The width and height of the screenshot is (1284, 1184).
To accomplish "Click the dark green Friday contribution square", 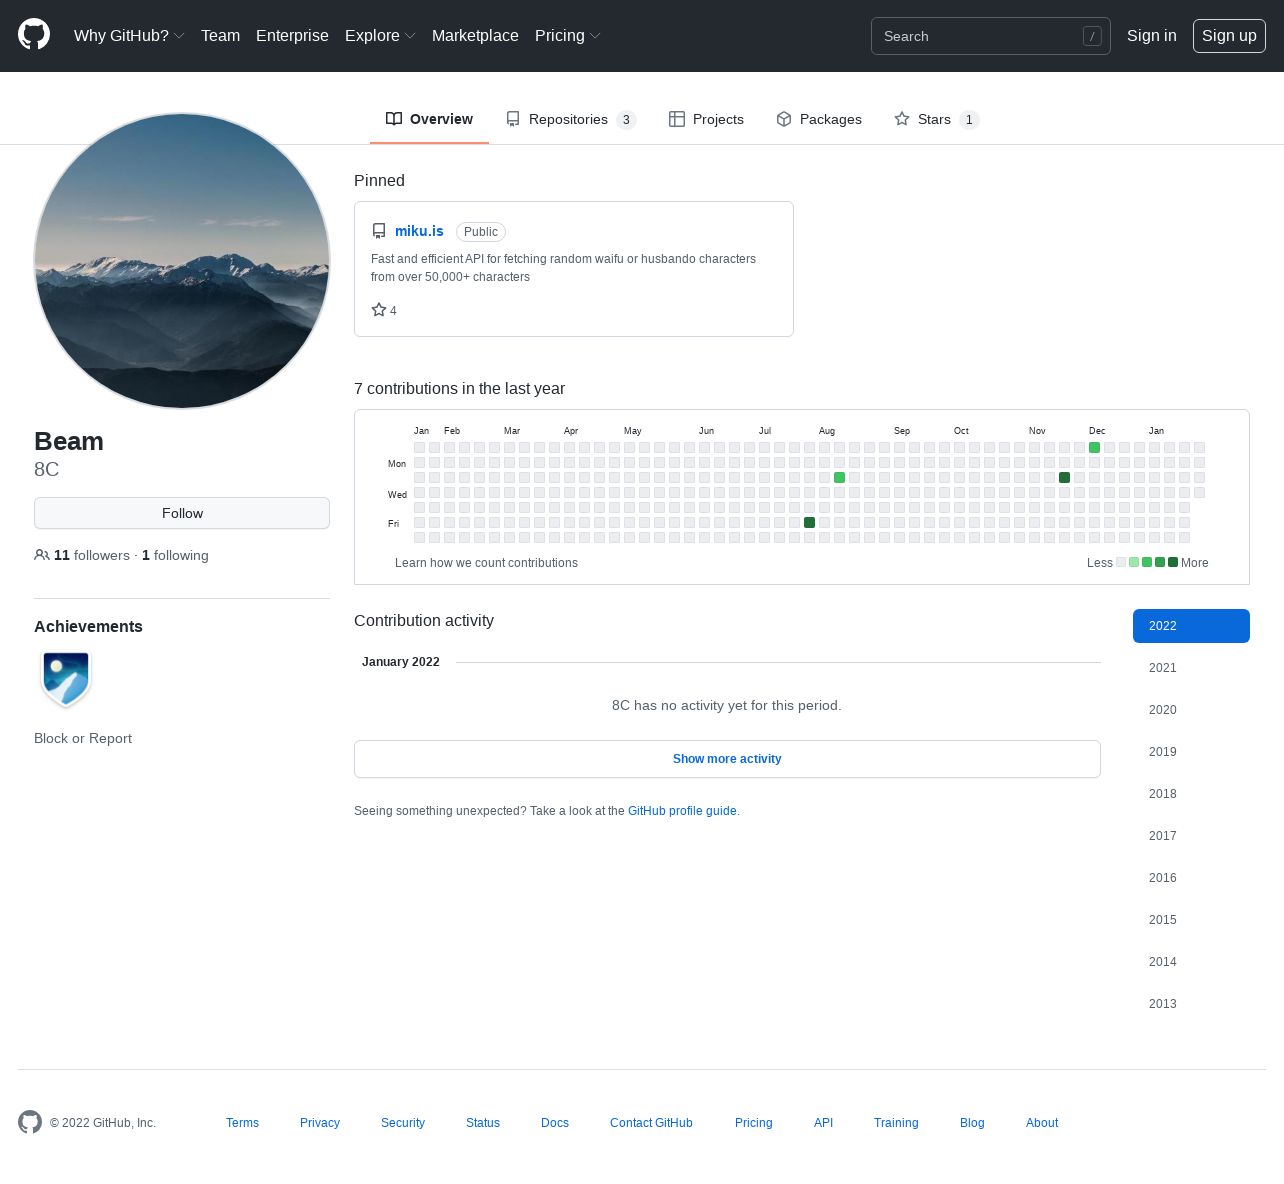I will pos(809,522).
